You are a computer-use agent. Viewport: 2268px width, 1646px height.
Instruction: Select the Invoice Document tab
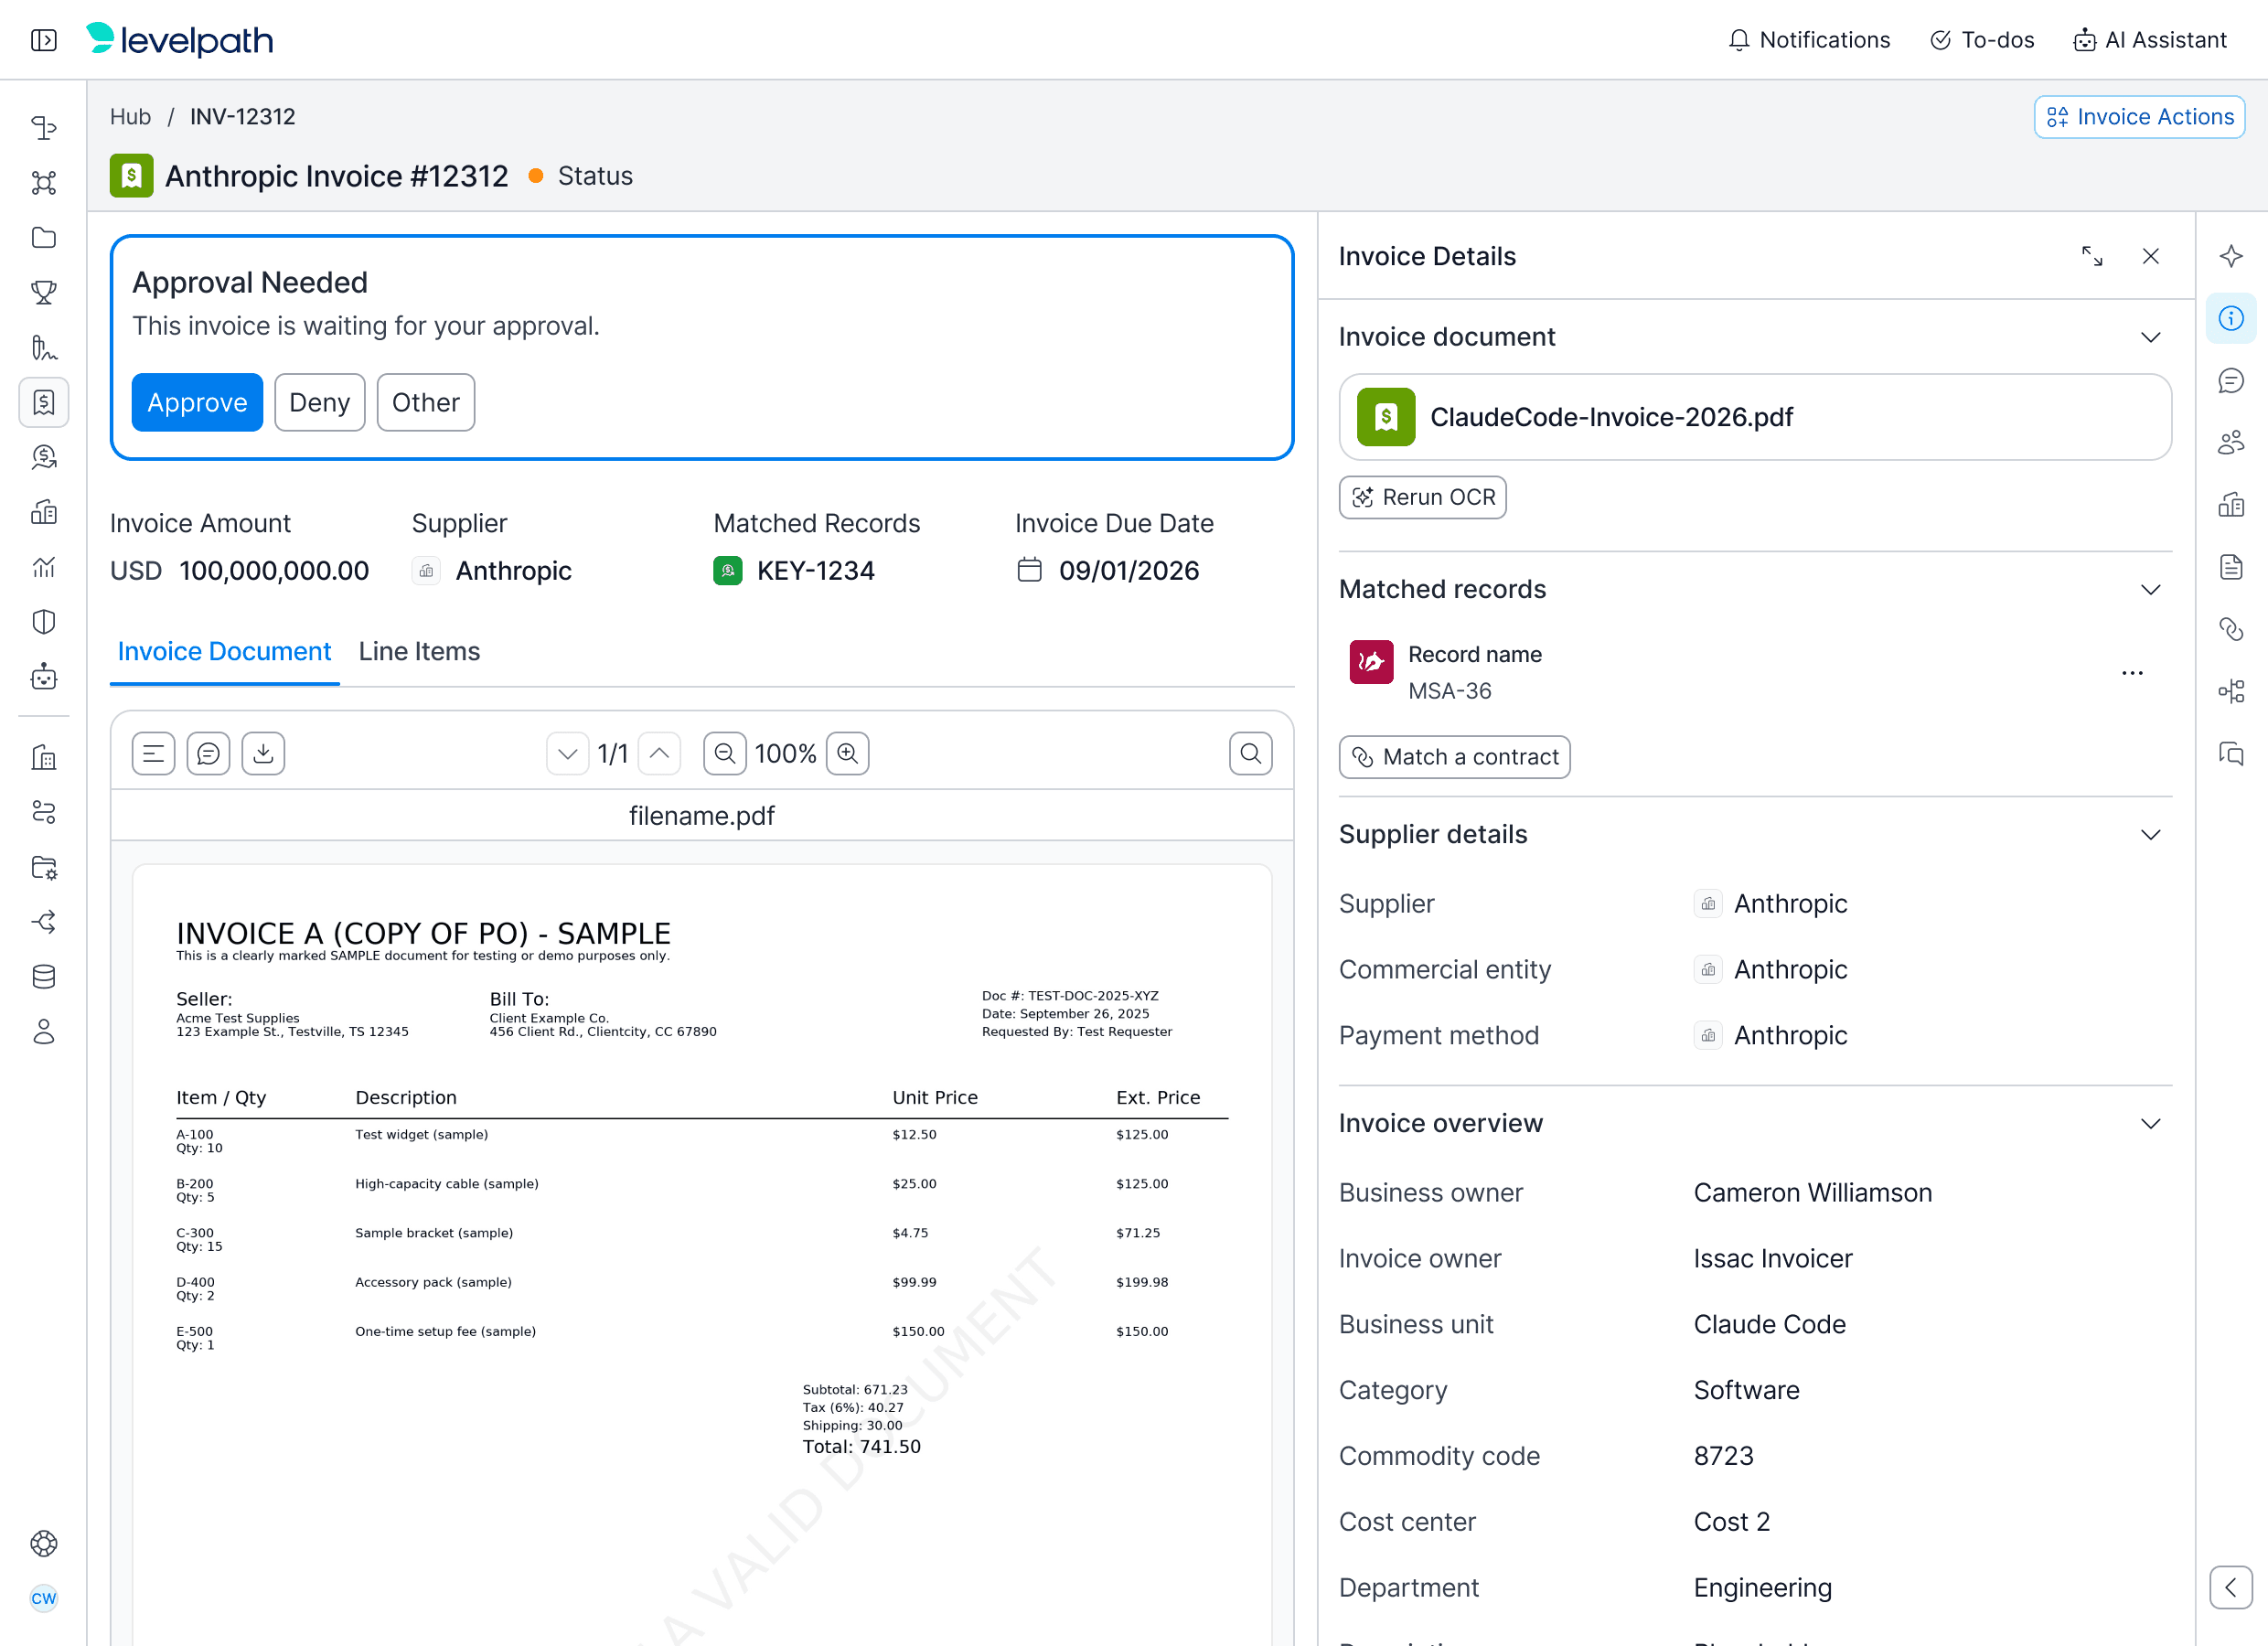[x=224, y=651]
